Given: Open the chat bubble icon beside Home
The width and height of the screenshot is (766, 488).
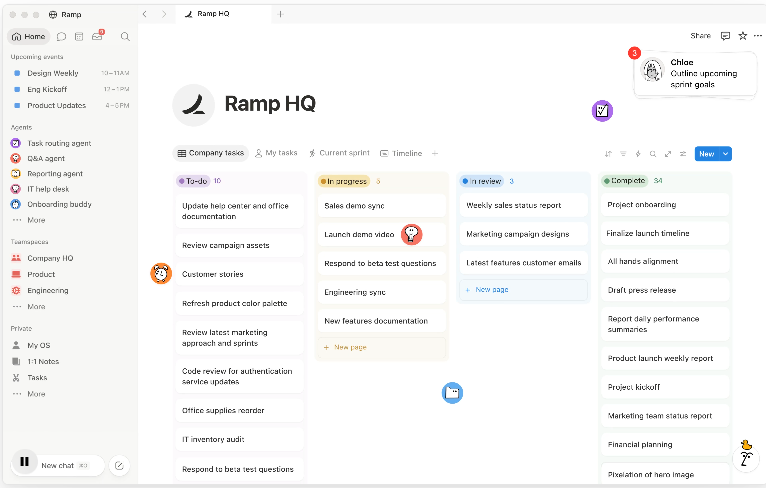Looking at the screenshot, I should pos(61,37).
